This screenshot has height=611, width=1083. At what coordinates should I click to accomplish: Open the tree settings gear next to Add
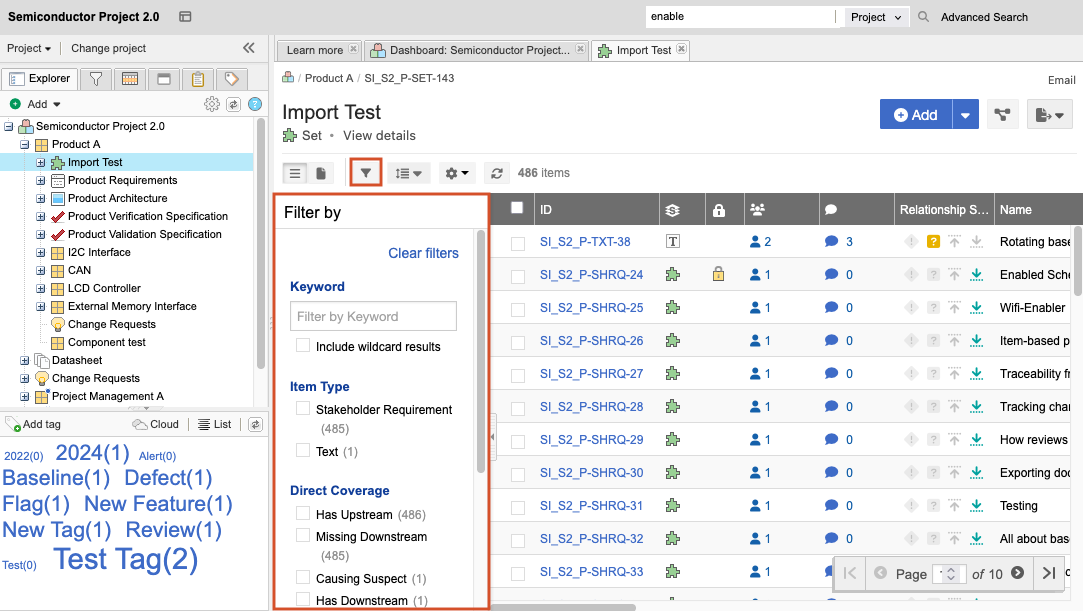211,103
